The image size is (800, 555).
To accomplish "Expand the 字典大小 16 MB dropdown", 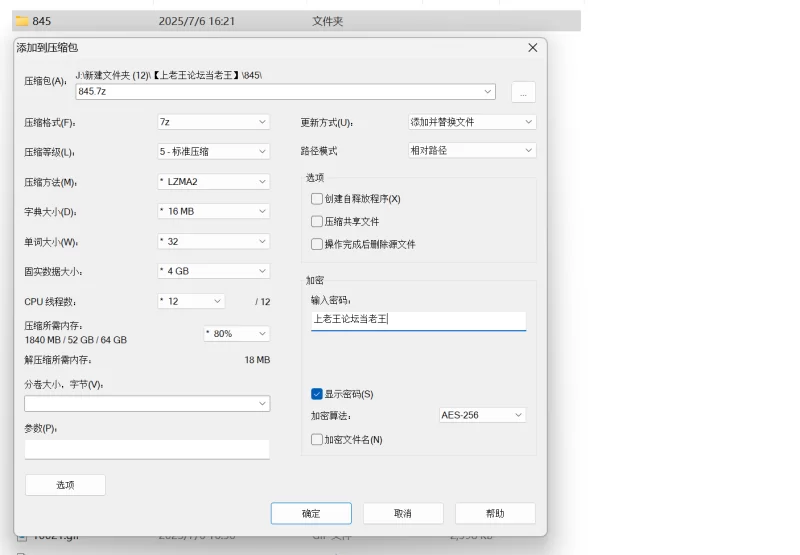I will (212, 212).
